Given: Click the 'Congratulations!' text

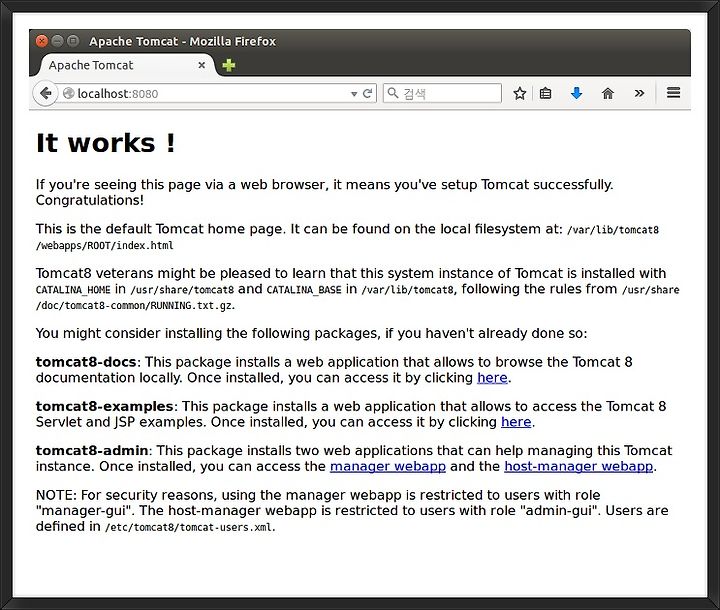Looking at the screenshot, I should [90, 200].
